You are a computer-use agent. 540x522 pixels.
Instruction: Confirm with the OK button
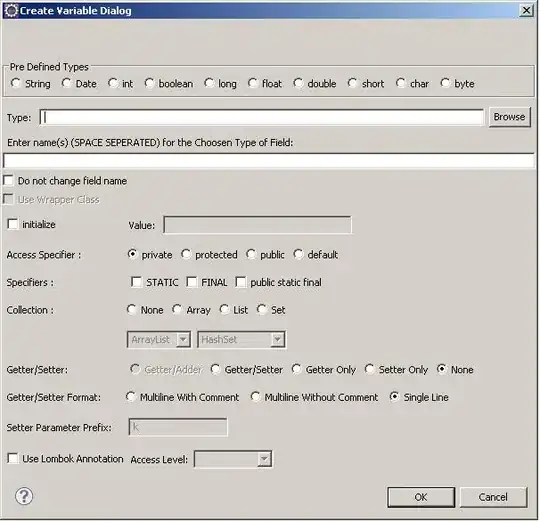(421, 497)
